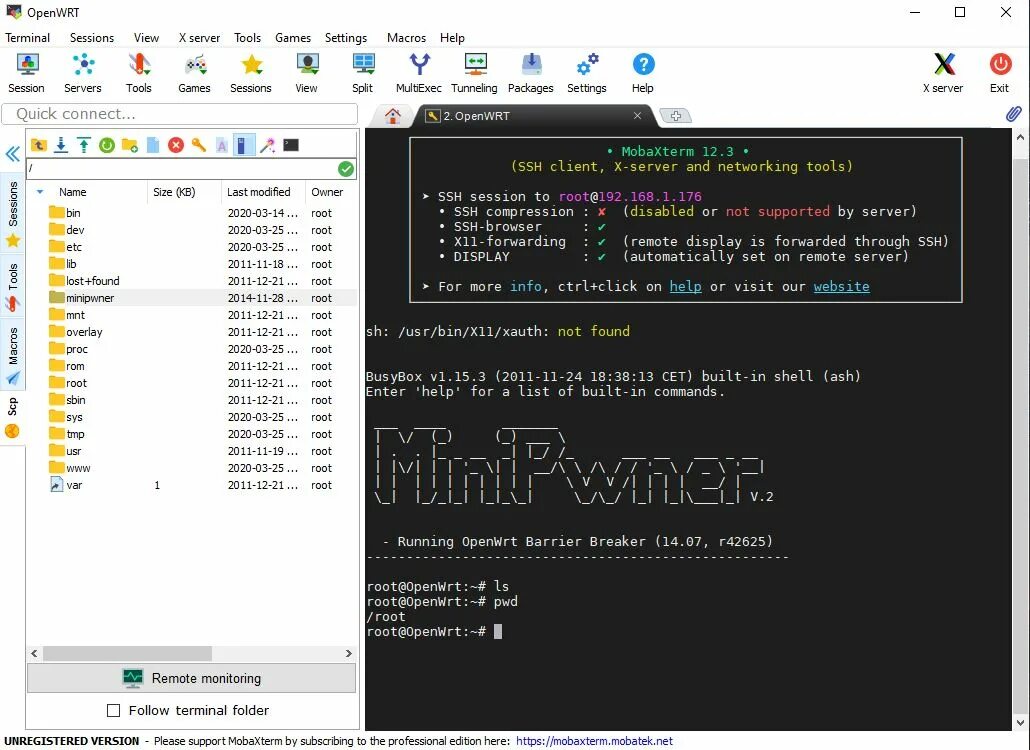Click the remote path input field
This screenshot has width=1030, height=750.
181,169
